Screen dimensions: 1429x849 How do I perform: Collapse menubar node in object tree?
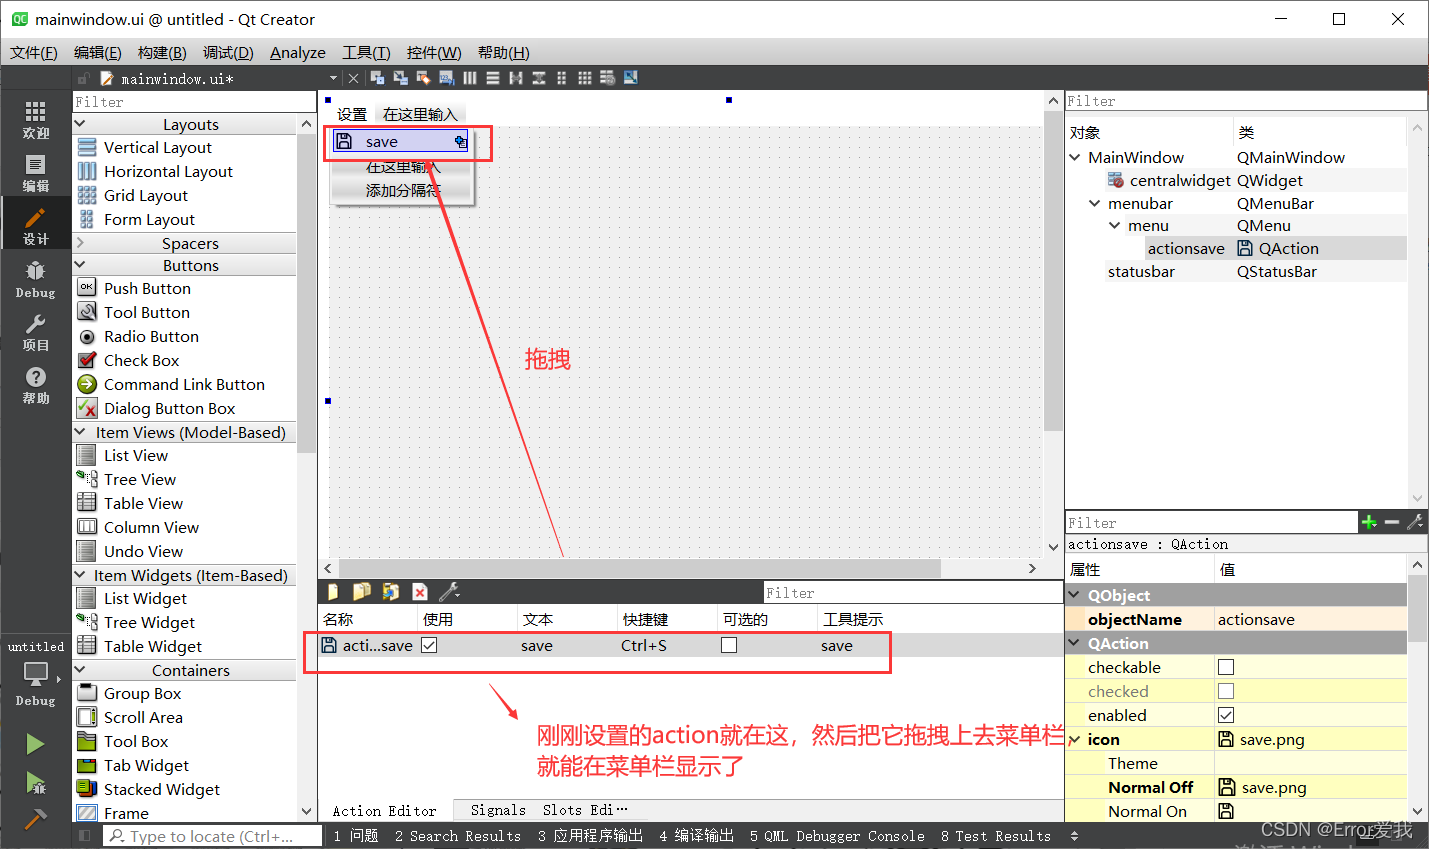coord(1095,203)
